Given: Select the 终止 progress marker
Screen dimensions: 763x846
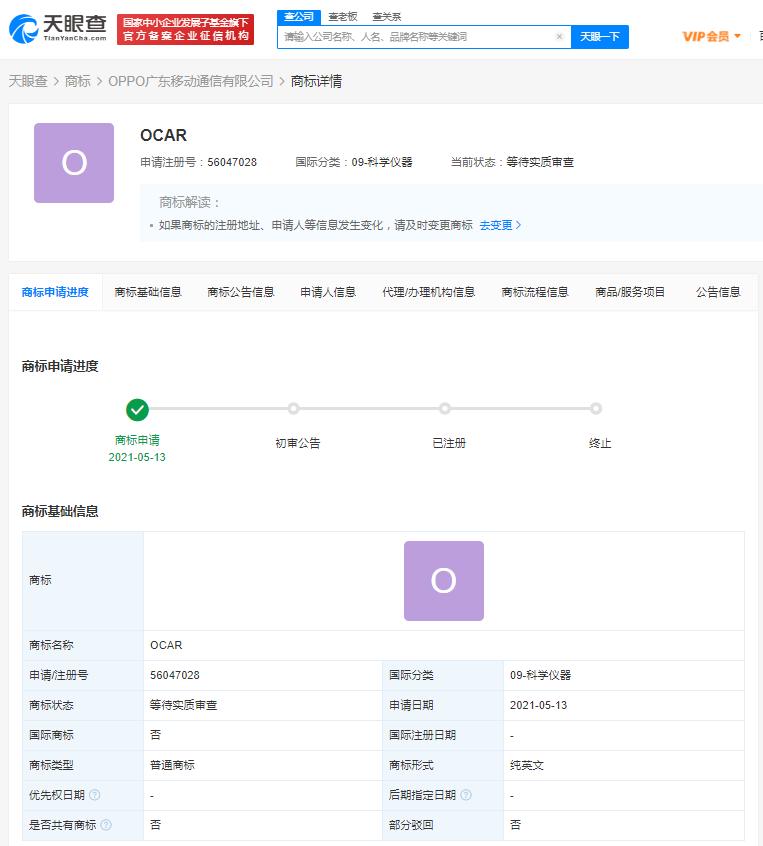Looking at the screenshot, I should (596, 408).
